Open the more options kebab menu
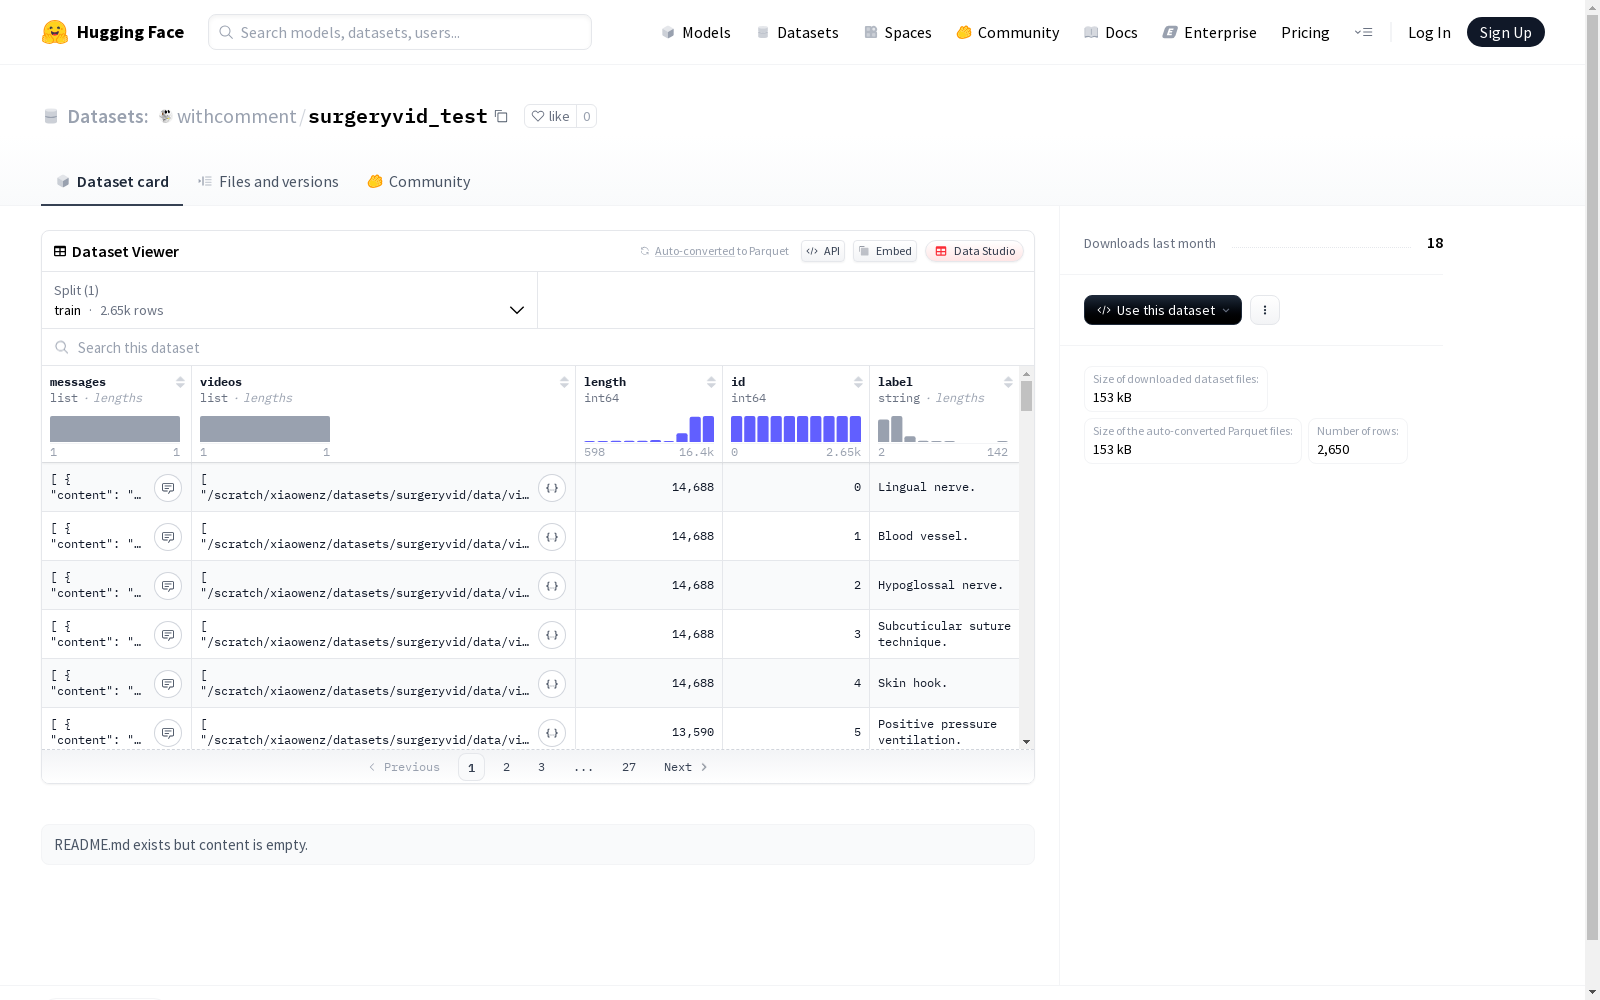This screenshot has width=1600, height=1000. pyautogui.click(x=1265, y=310)
